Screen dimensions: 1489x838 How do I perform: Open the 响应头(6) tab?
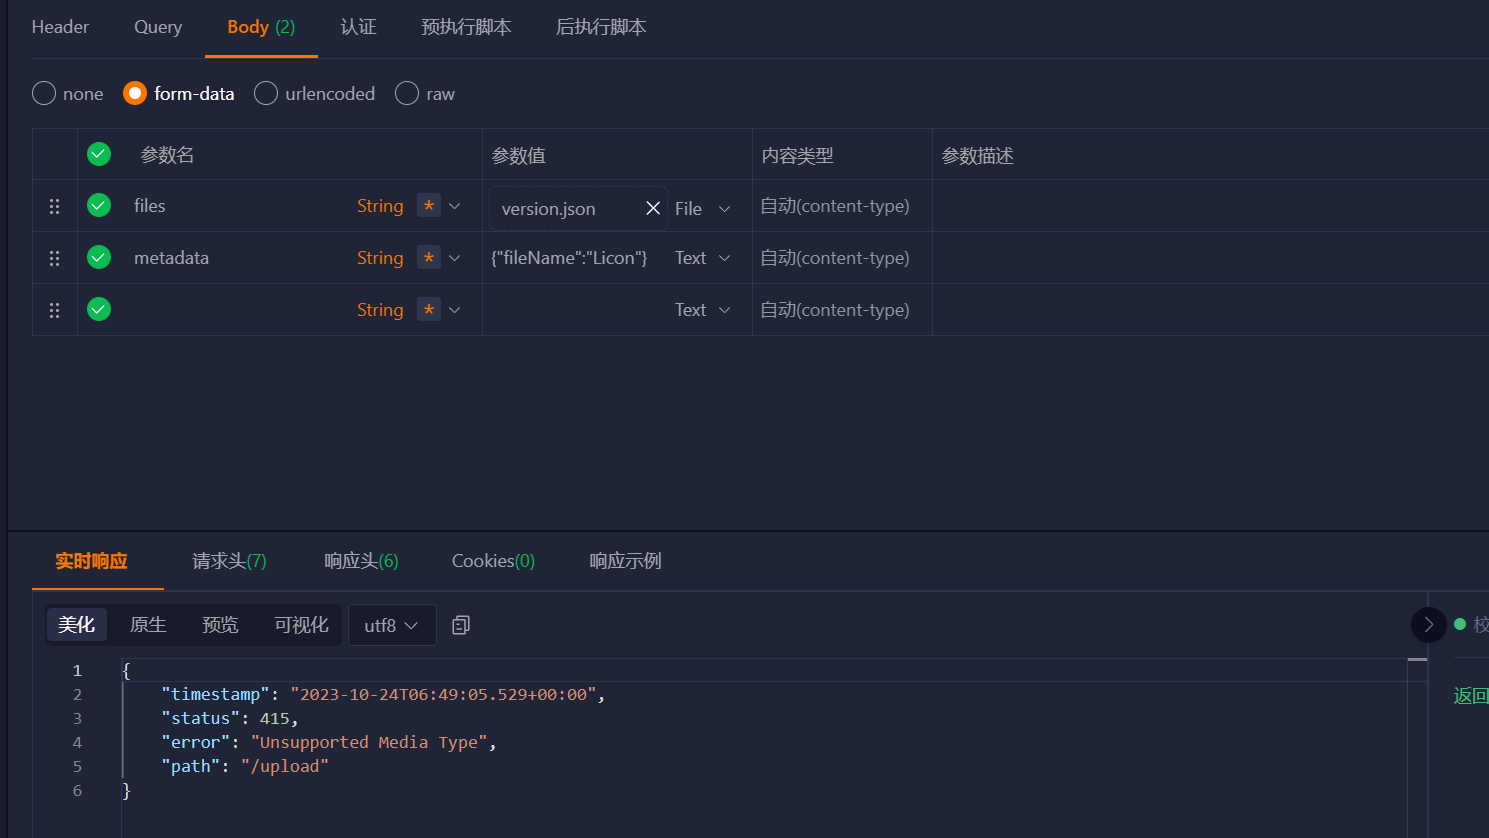(361, 561)
